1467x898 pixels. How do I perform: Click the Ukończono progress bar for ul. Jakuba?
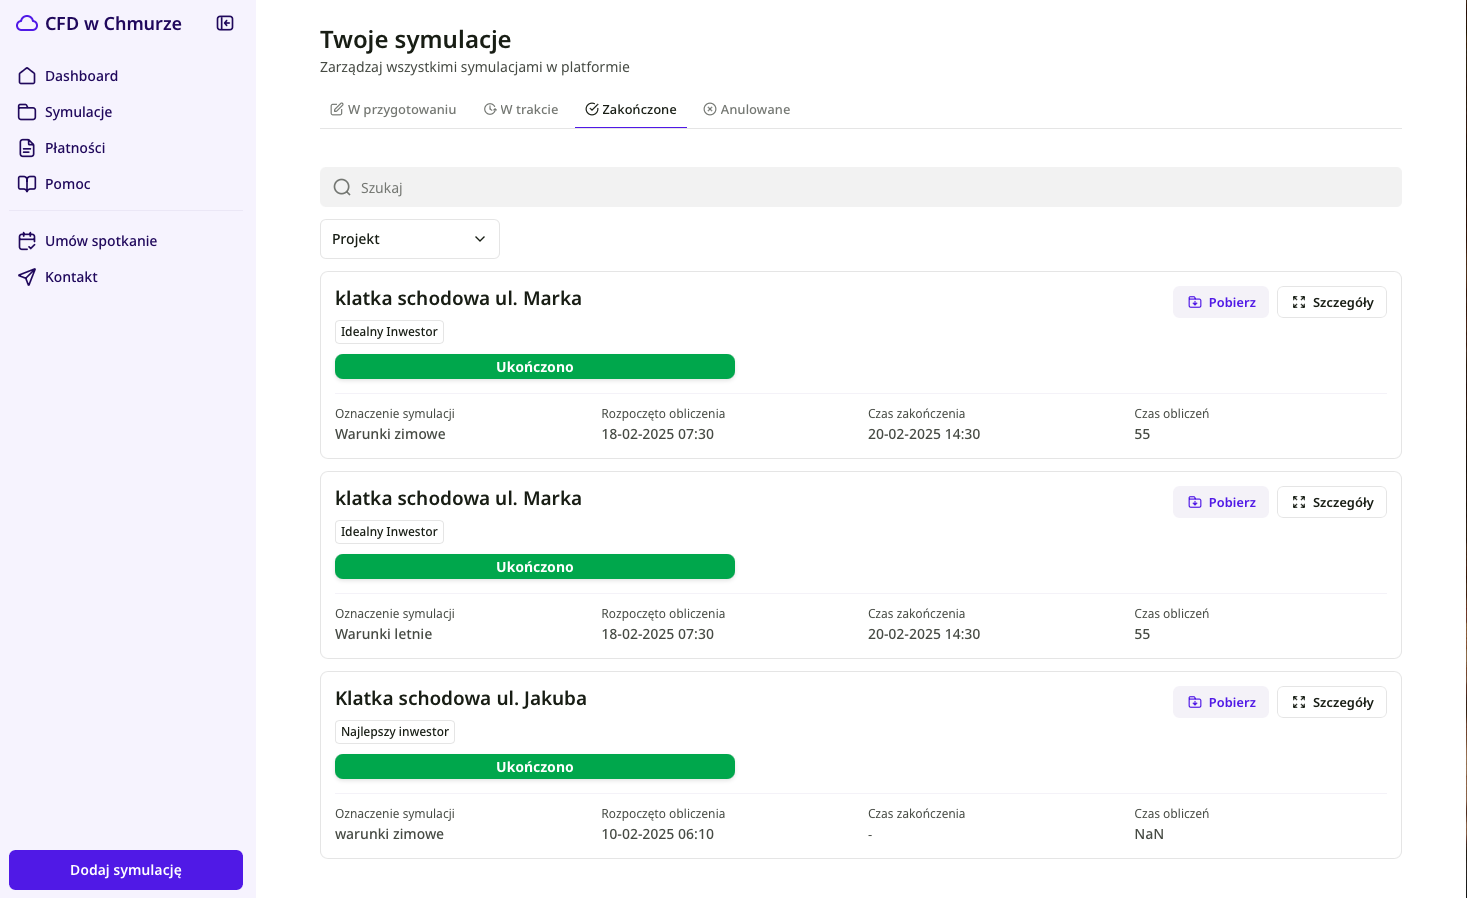pyautogui.click(x=535, y=767)
